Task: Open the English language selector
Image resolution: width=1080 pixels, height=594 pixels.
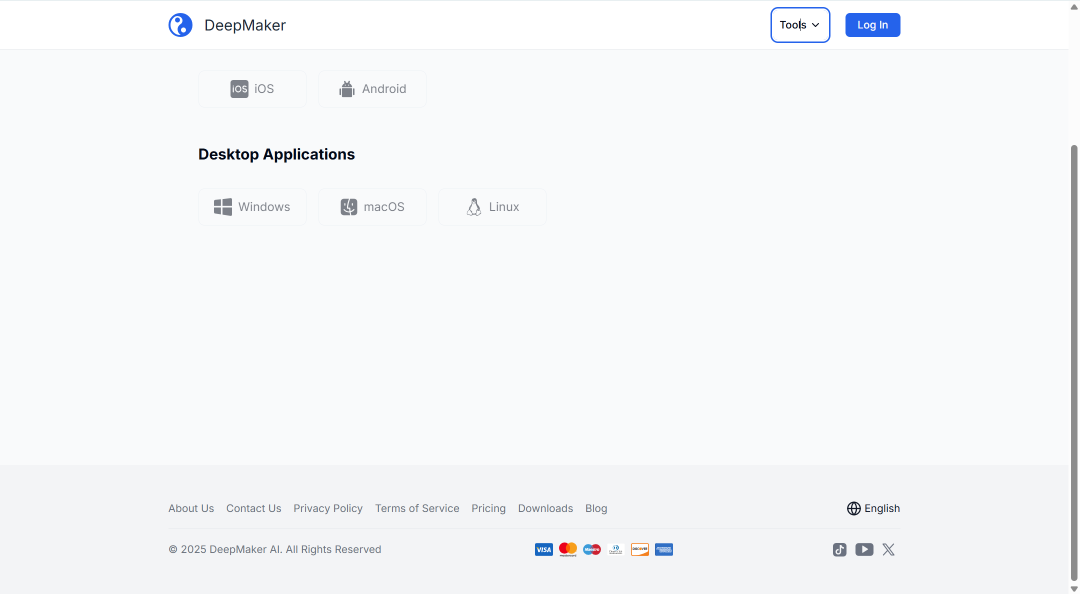Action: 873,509
